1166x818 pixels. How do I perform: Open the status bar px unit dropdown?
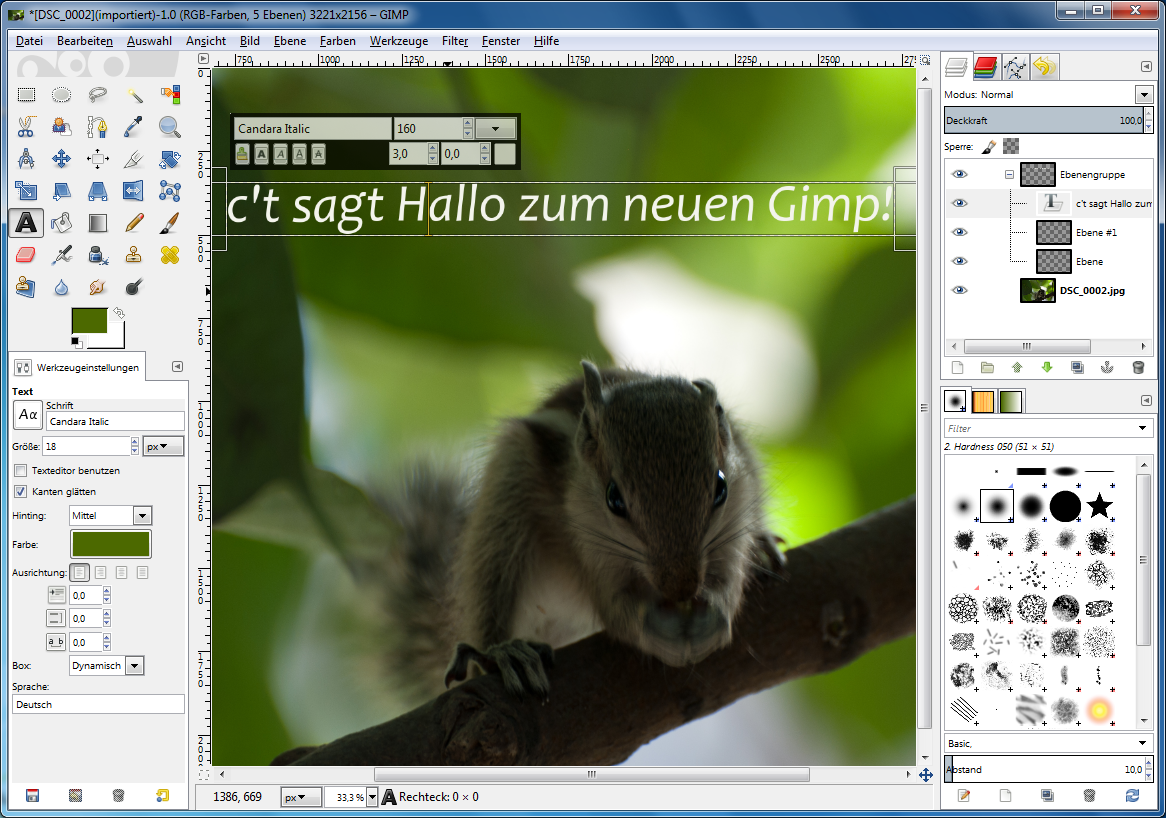click(x=300, y=797)
